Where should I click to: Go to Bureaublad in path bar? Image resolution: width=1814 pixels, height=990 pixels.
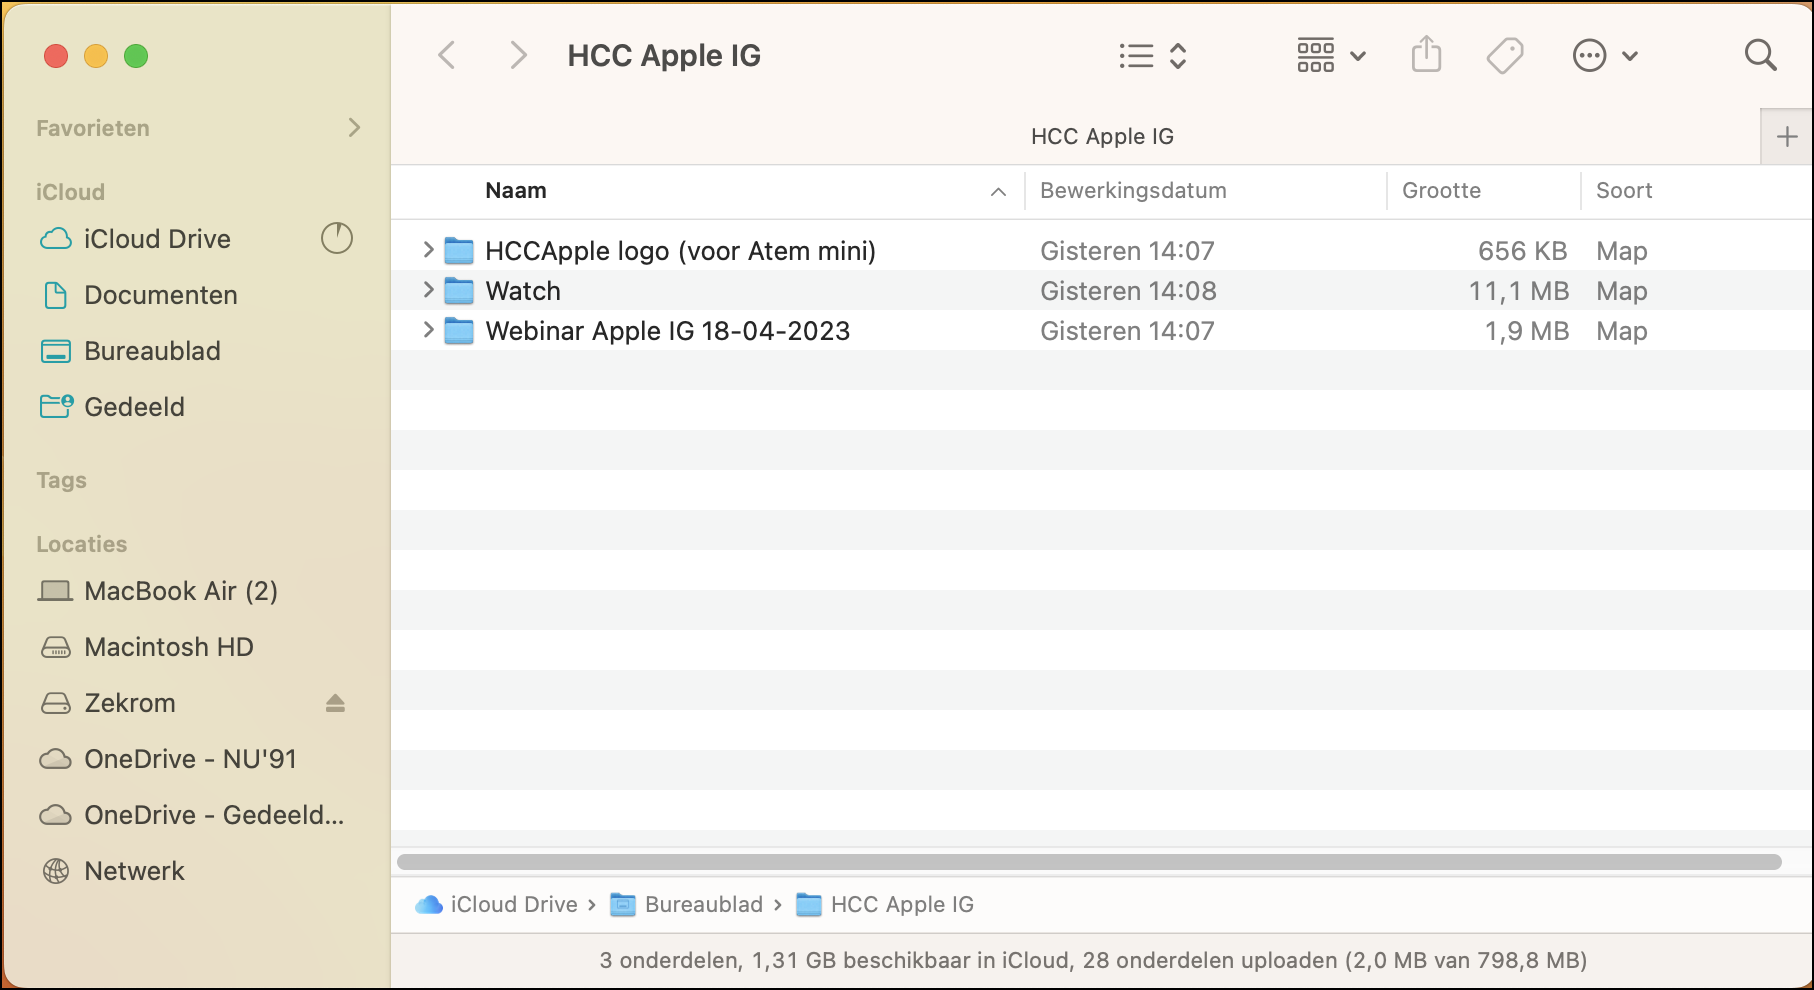(687, 905)
